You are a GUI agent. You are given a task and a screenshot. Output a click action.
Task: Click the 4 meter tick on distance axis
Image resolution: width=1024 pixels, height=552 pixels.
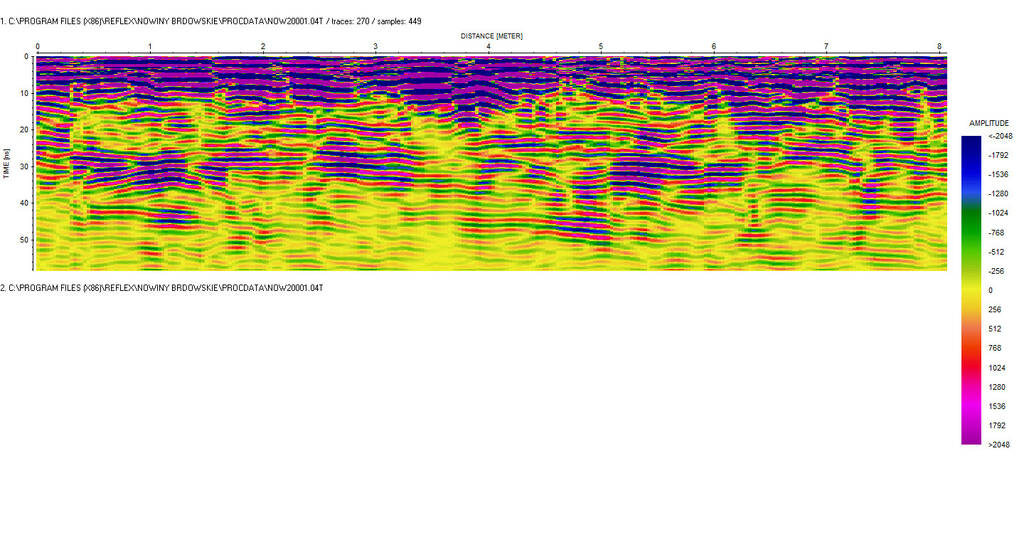coord(488,47)
